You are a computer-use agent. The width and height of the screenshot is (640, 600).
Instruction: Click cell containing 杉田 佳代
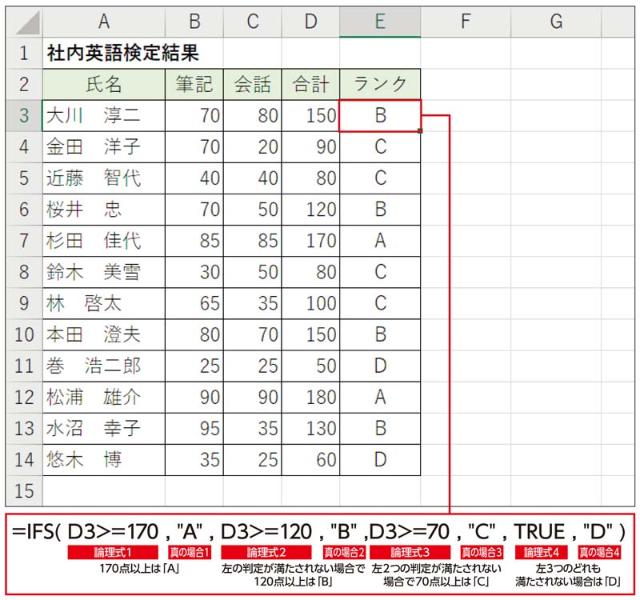pos(103,241)
